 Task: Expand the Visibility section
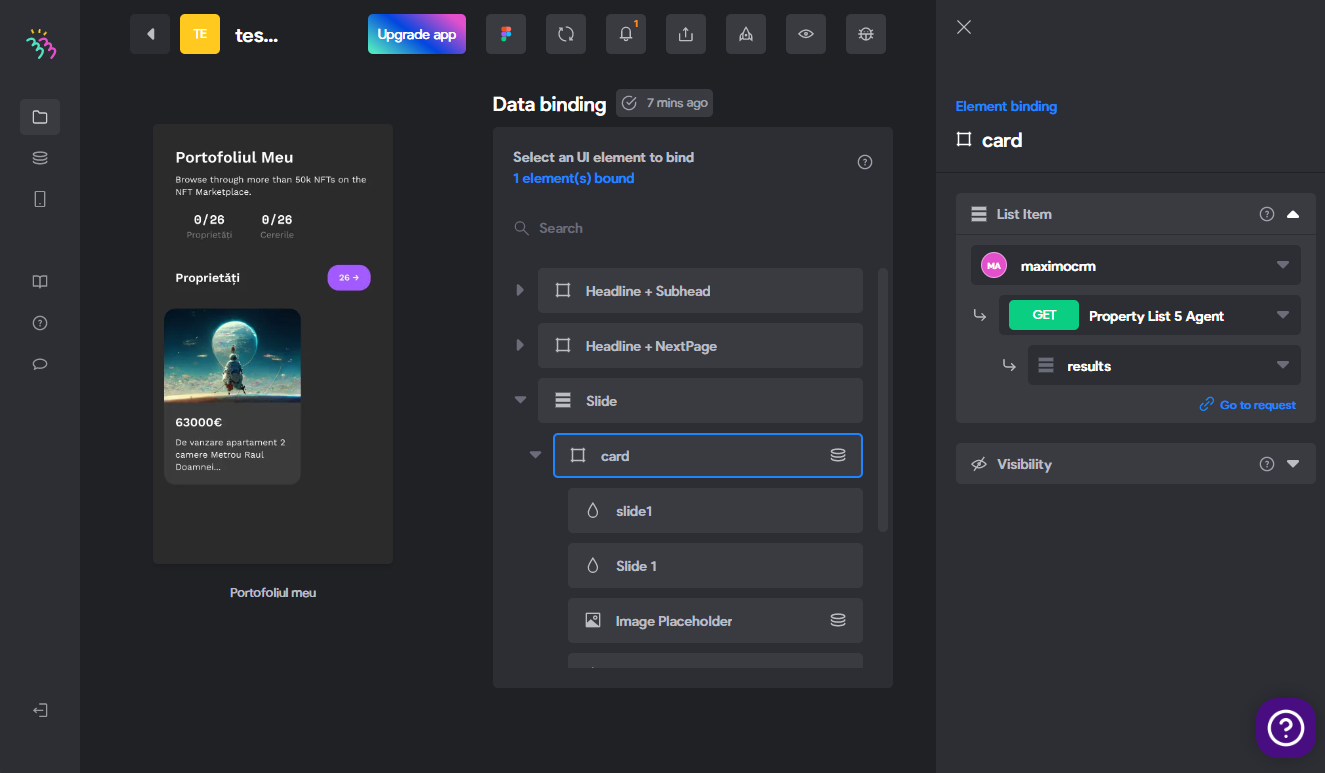(1293, 464)
